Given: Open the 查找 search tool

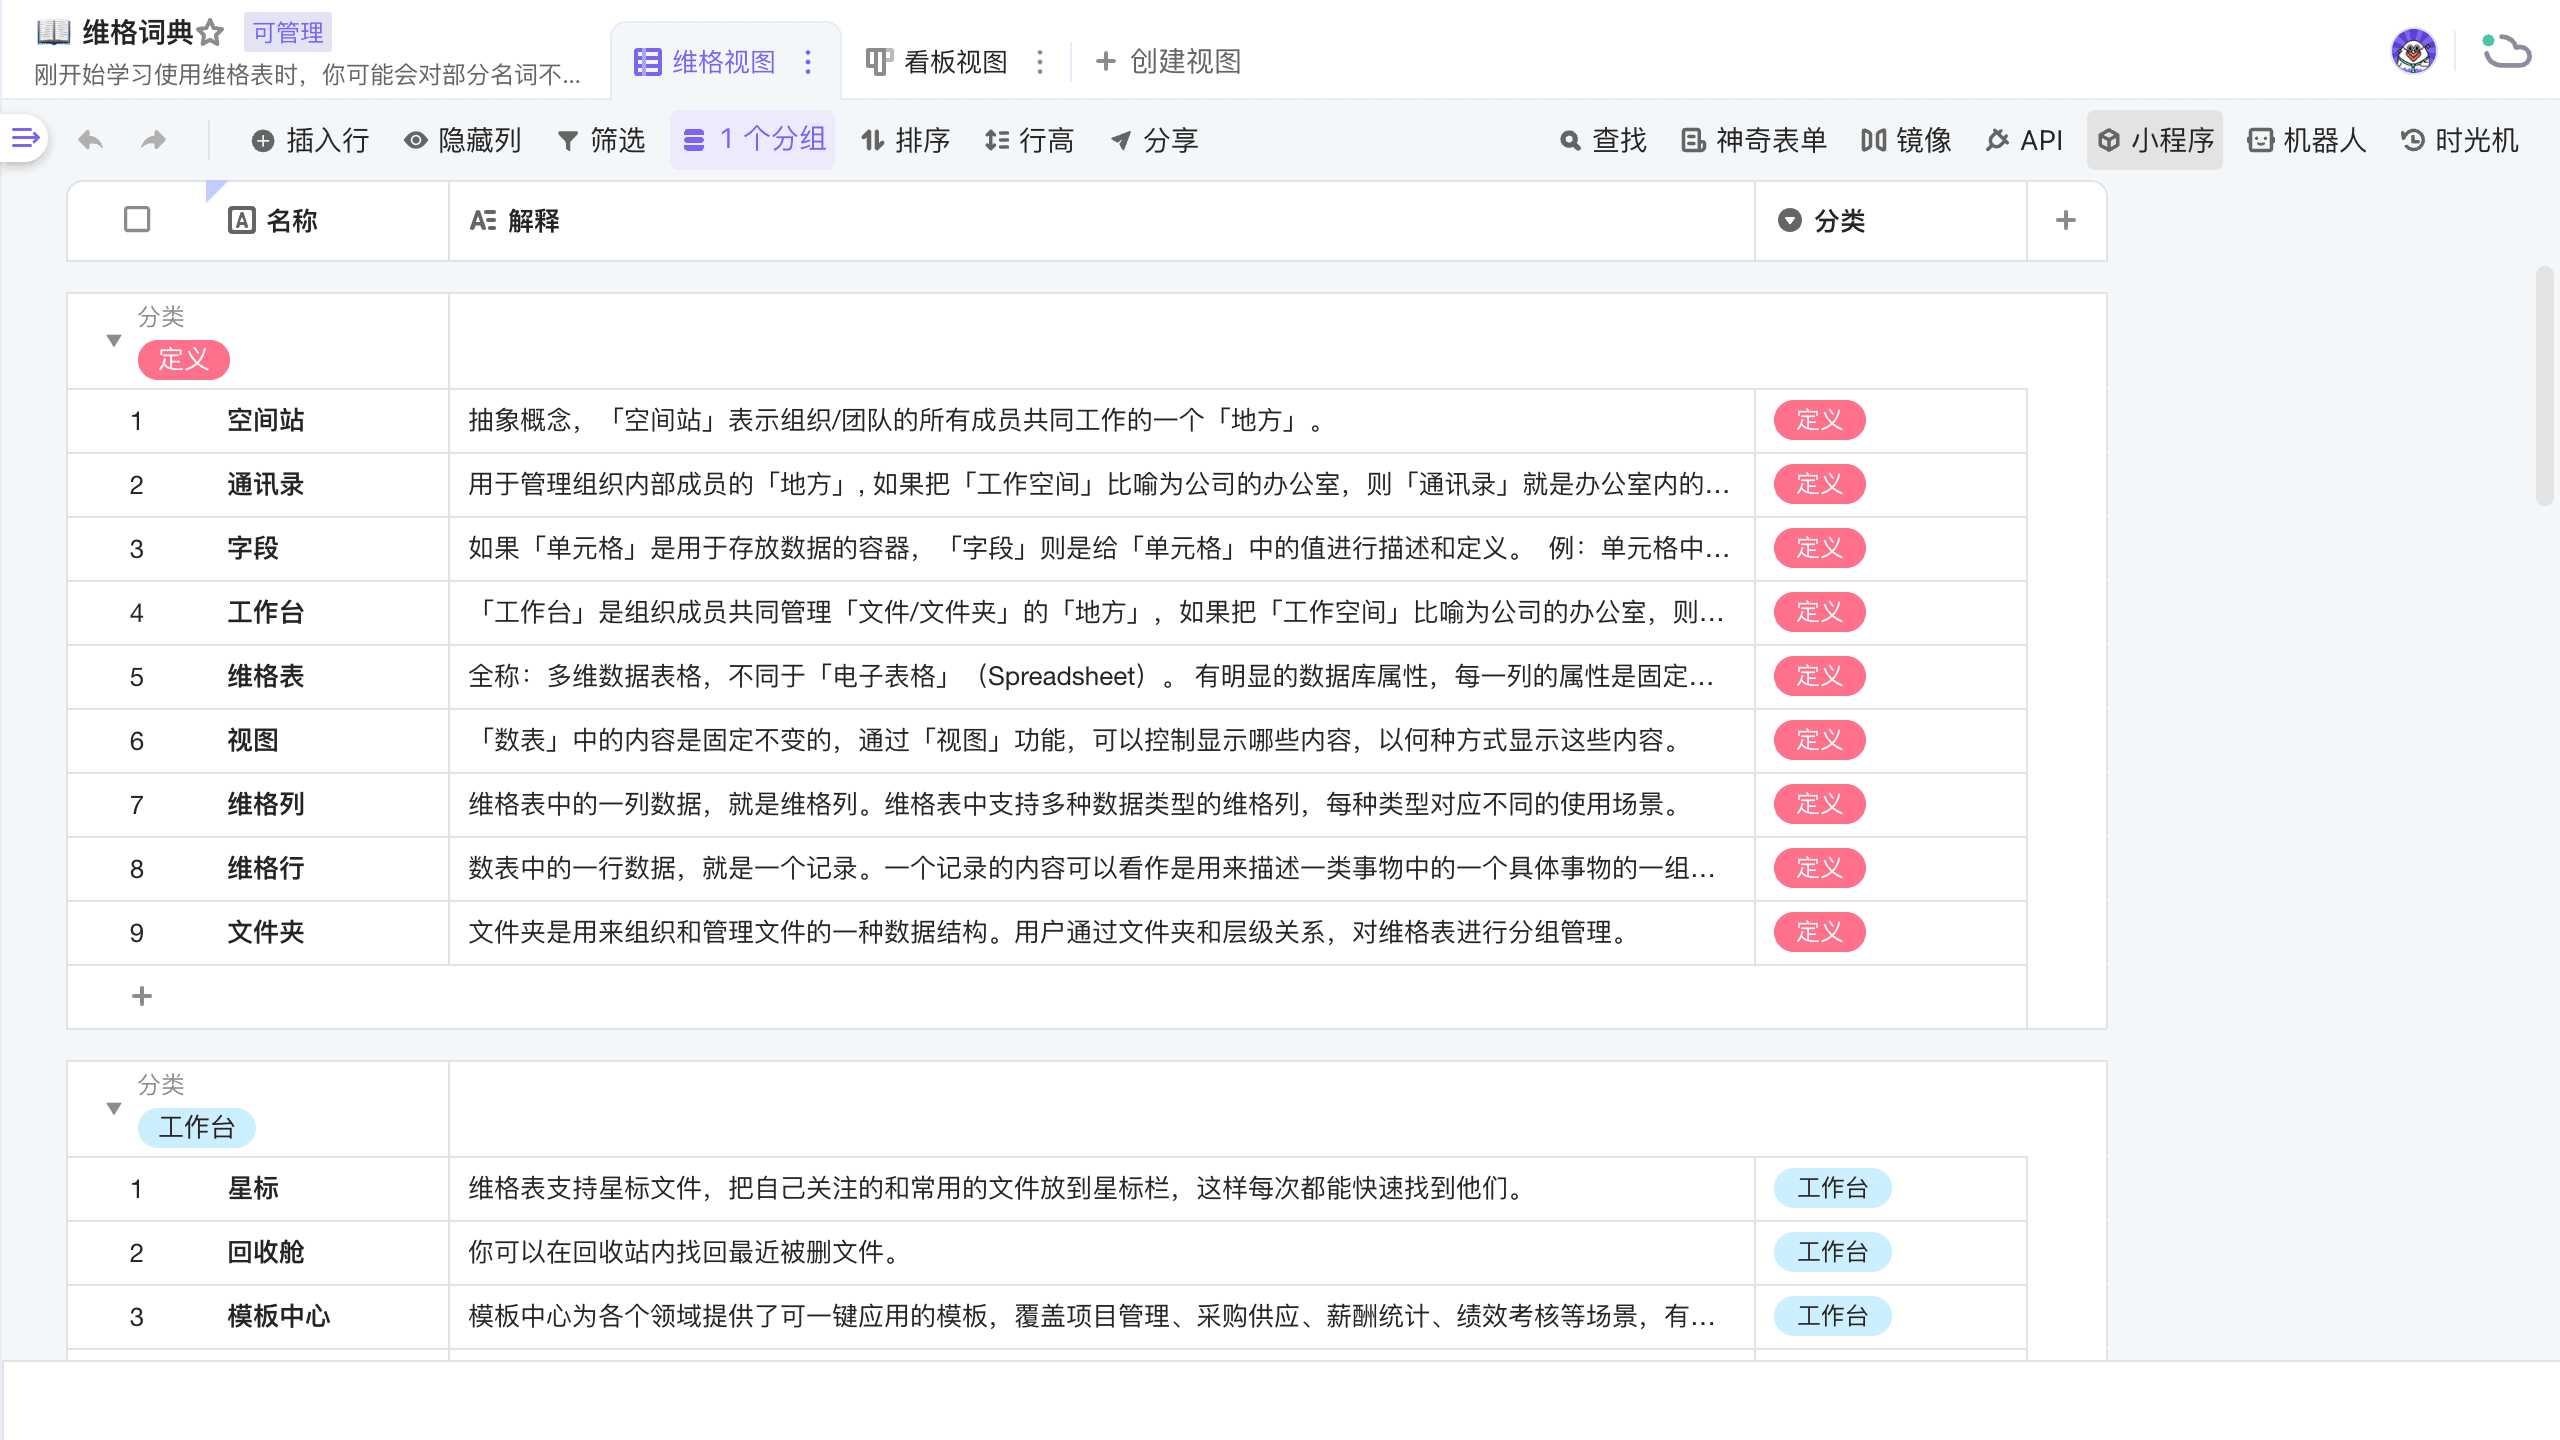Looking at the screenshot, I should [x=1603, y=140].
